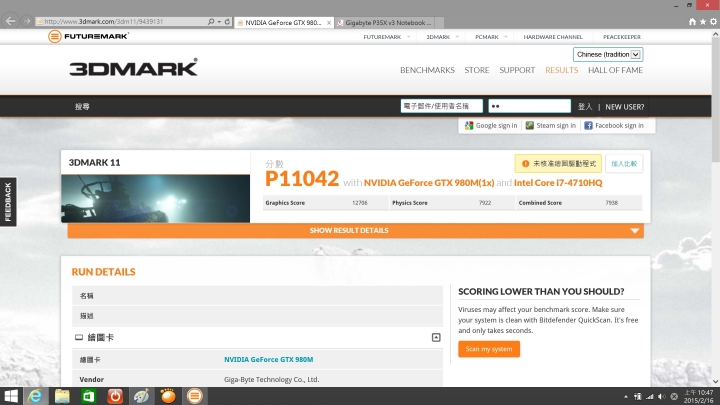Click the Scan my system button

pyautogui.click(x=489, y=349)
